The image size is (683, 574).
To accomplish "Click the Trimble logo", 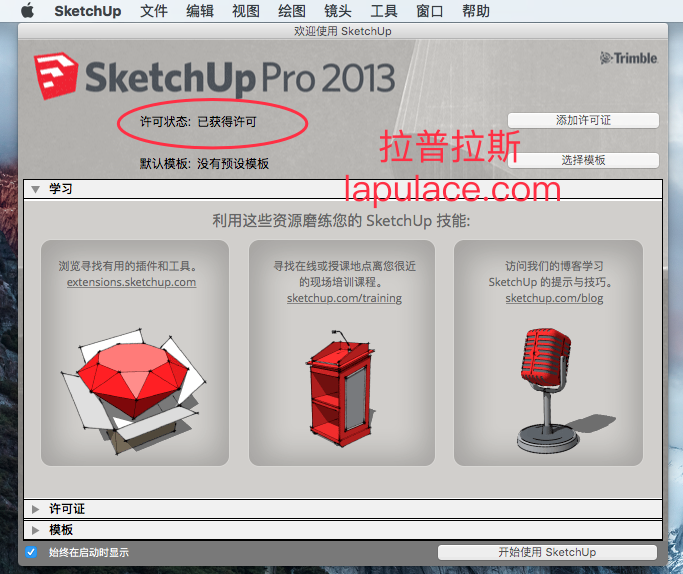I will pos(629,58).
